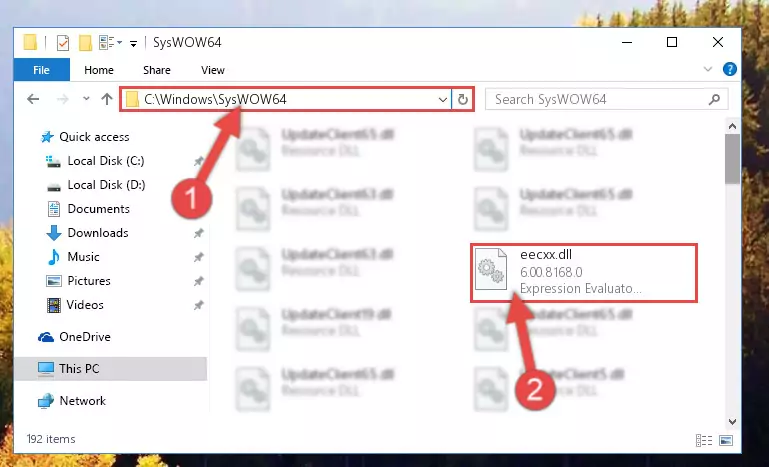The image size is (769, 467).
Task: Switch to the Home ribbon tab
Action: tap(99, 70)
